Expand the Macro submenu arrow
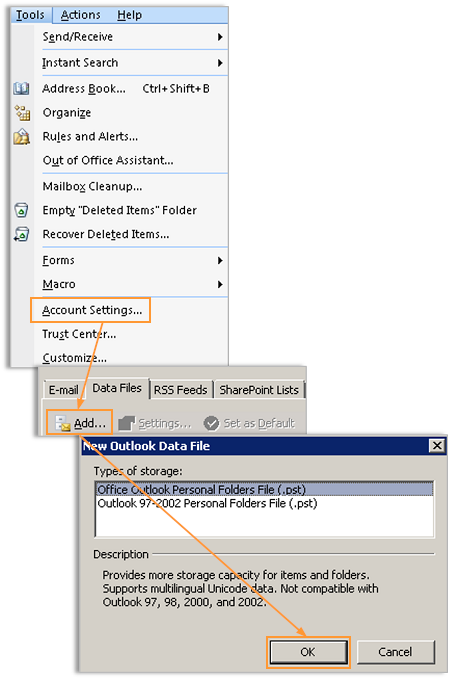 [220, 285]
